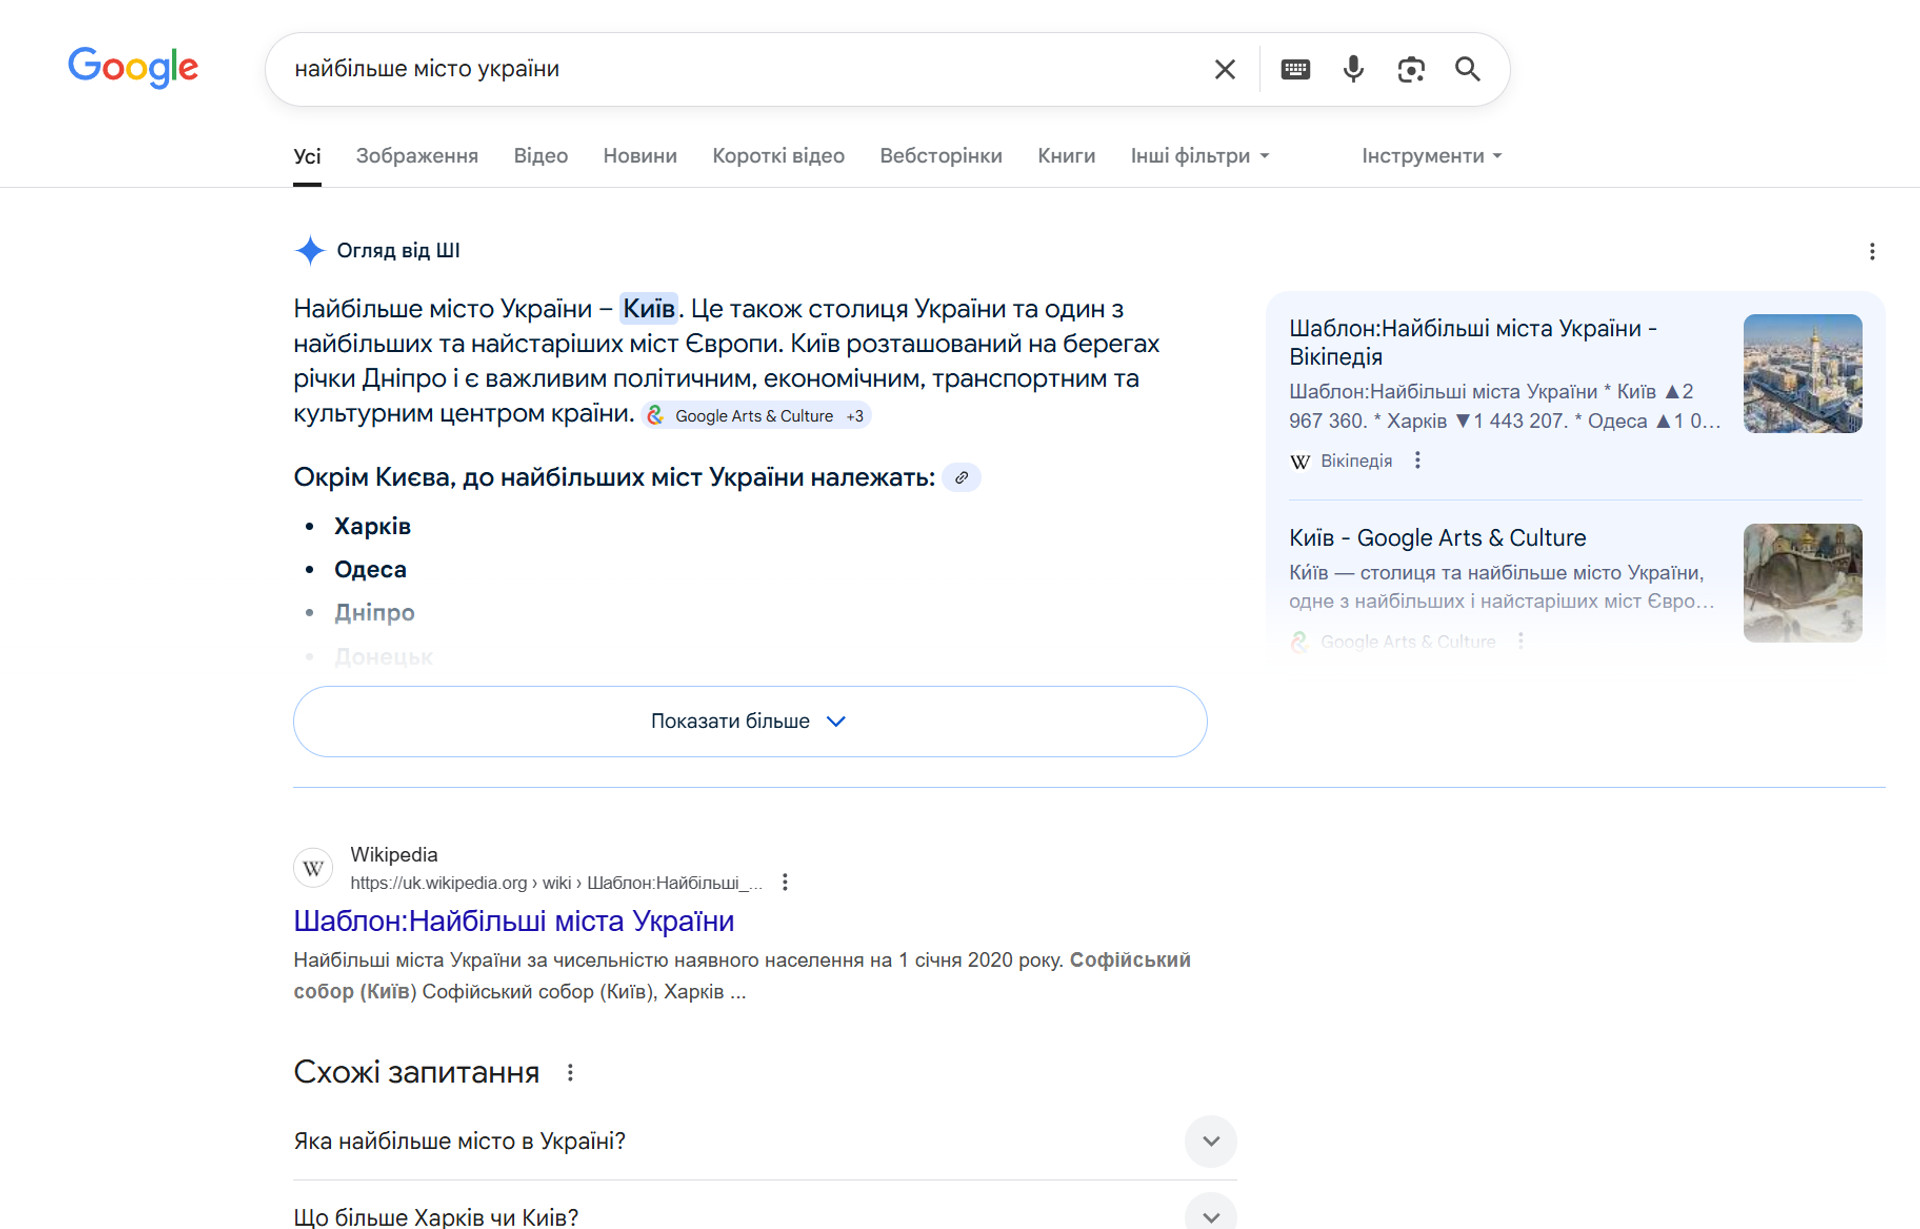
Task: Click the link chain icon beside heading
Action: pyautogui.click(x=961, y=478)
